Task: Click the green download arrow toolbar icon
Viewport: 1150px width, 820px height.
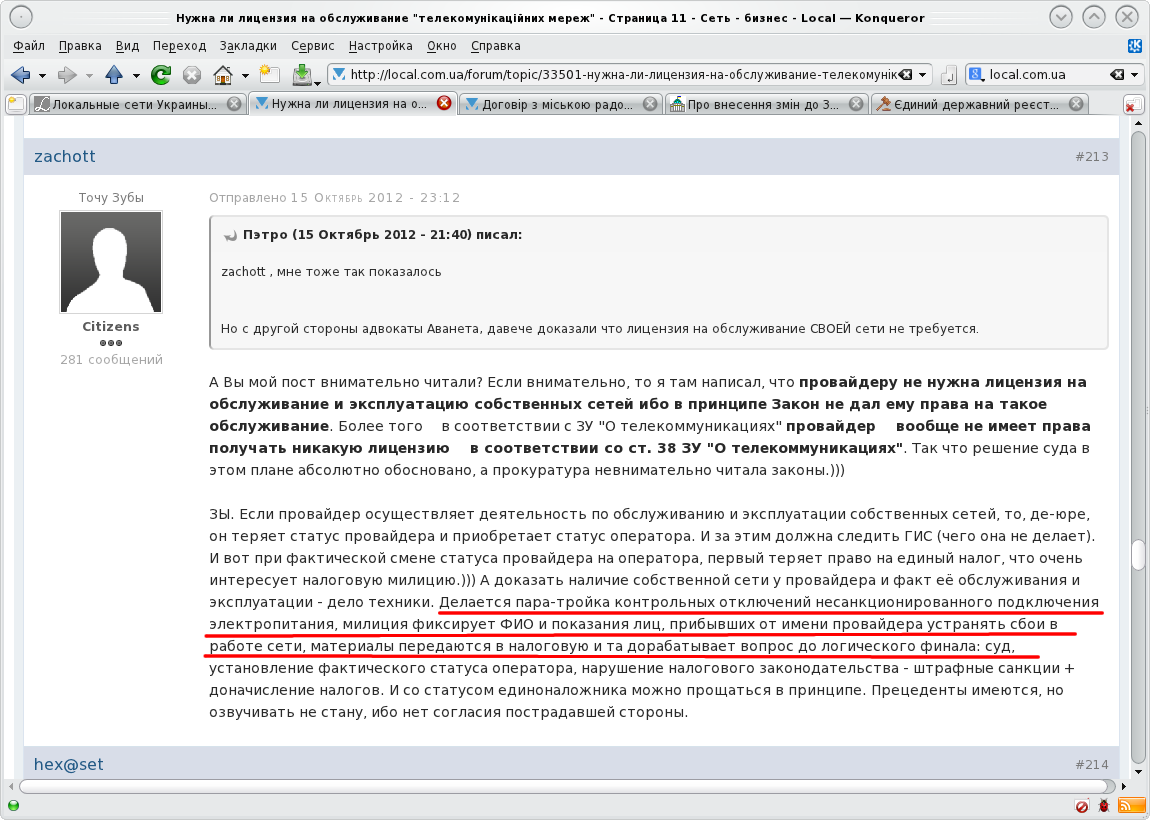Action: pos(301,75)
